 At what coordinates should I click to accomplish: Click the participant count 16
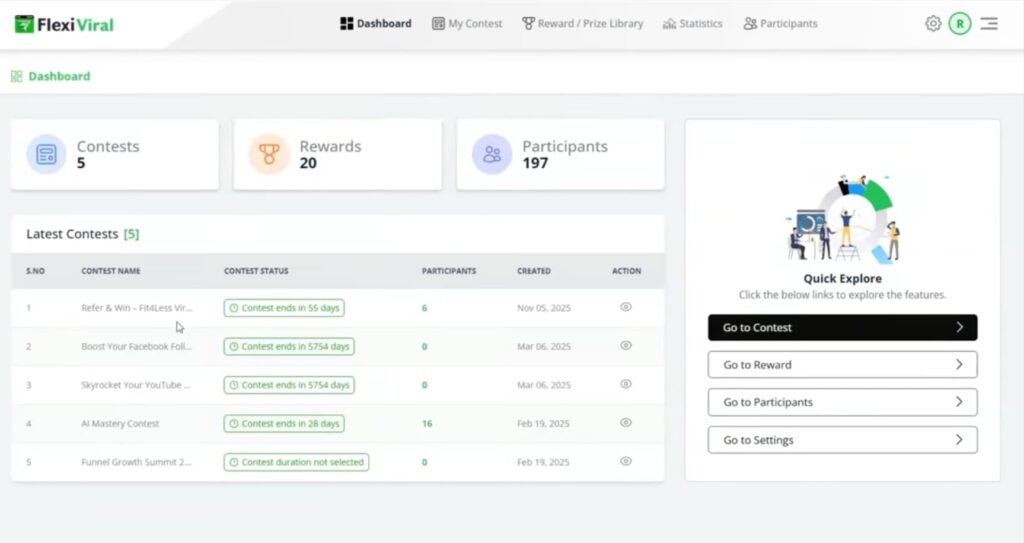(x=427, y=423)
